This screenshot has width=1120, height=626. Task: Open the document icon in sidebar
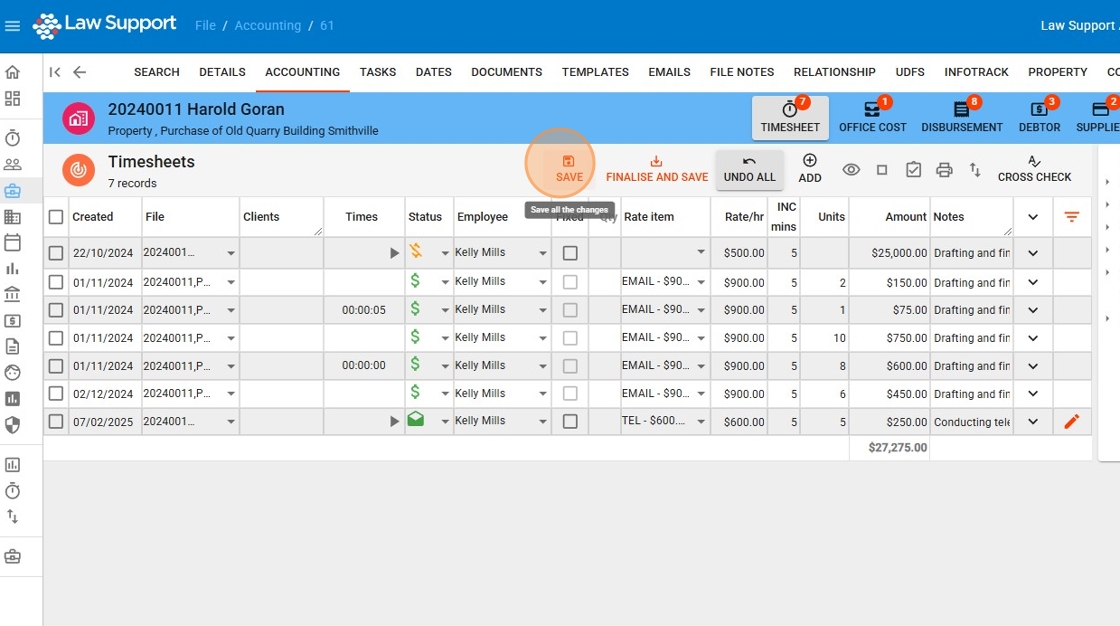12,347
